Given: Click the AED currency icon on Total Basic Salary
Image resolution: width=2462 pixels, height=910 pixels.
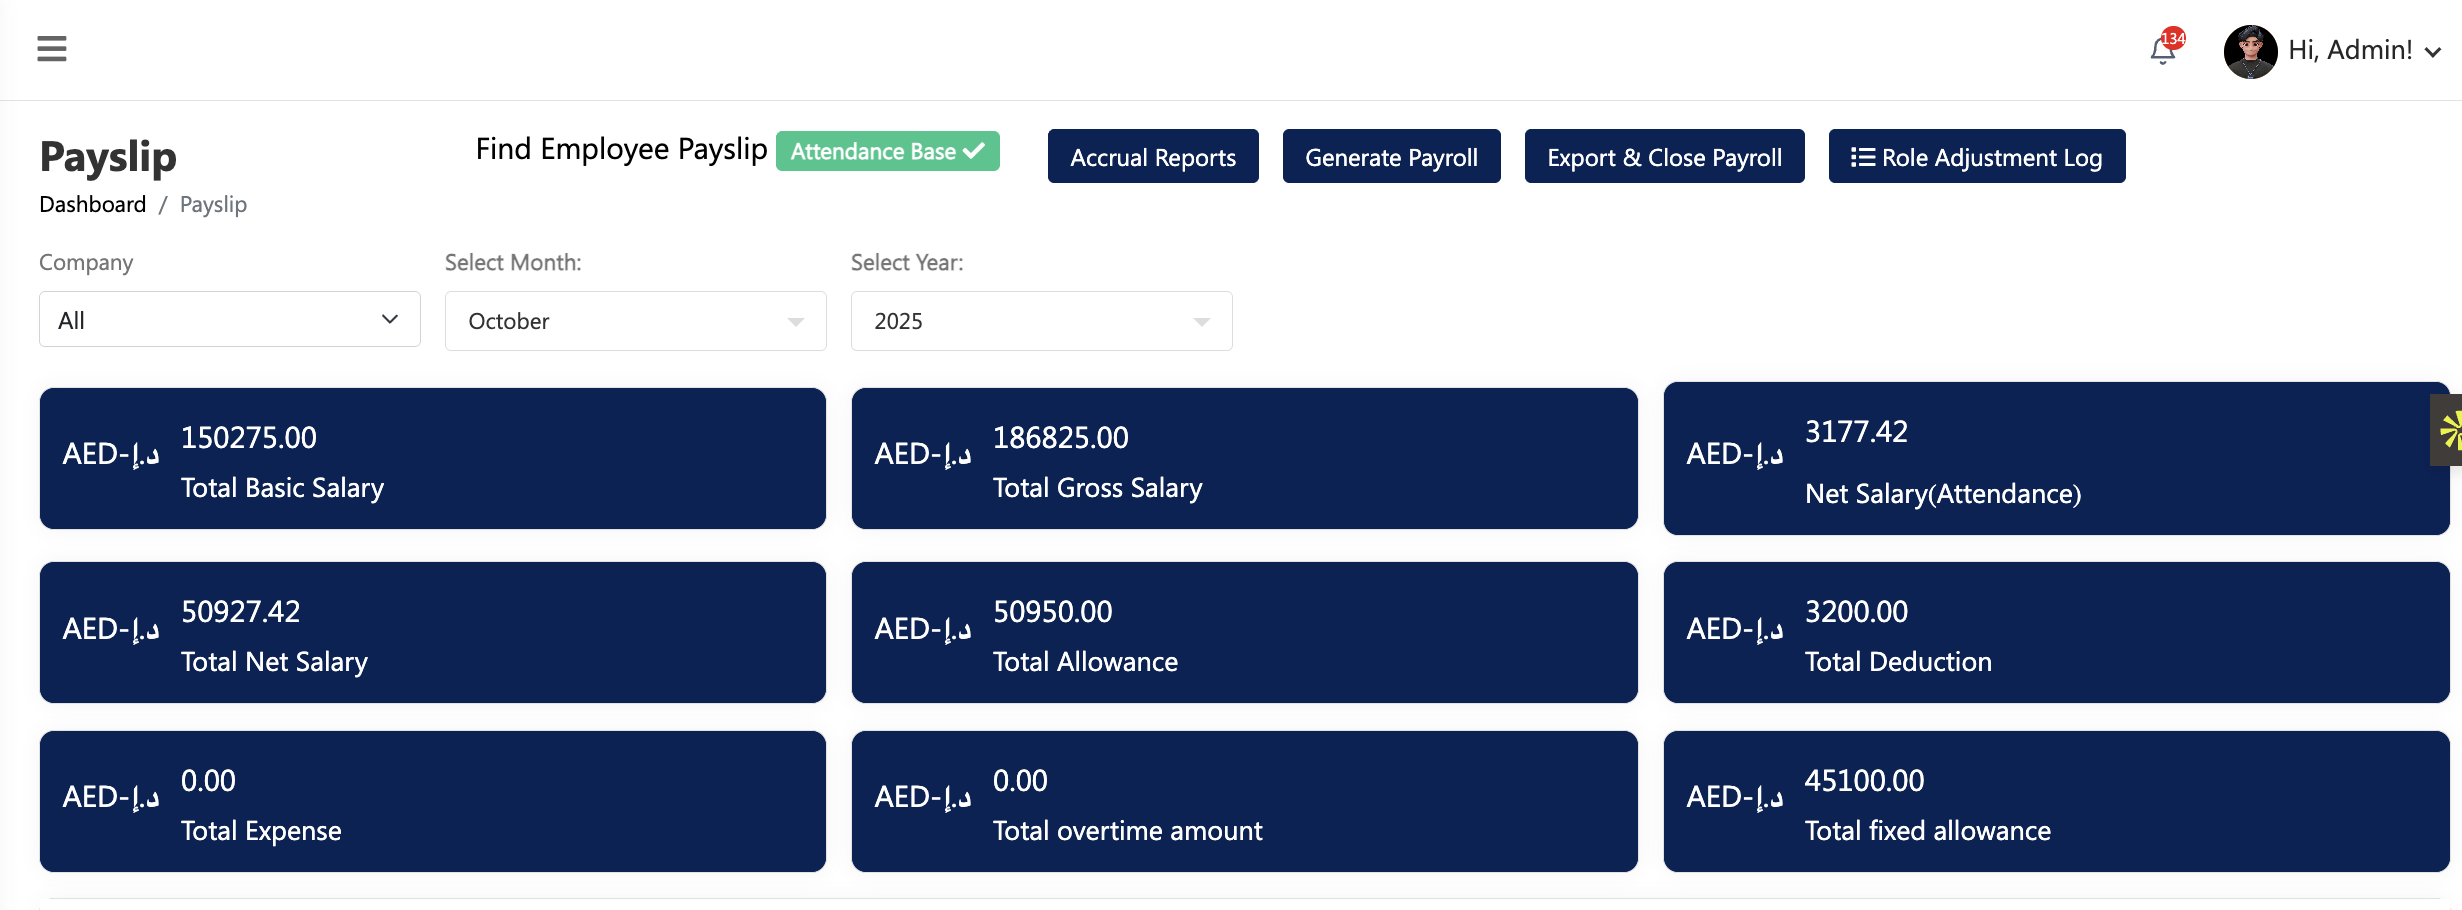Looking at the screenshot, I should (111, 455).
